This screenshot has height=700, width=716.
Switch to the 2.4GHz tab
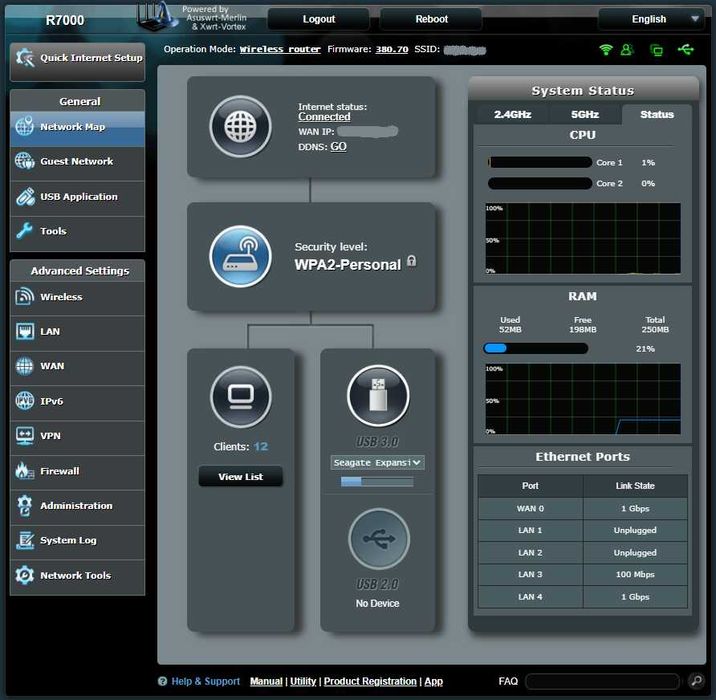(512, 115)
